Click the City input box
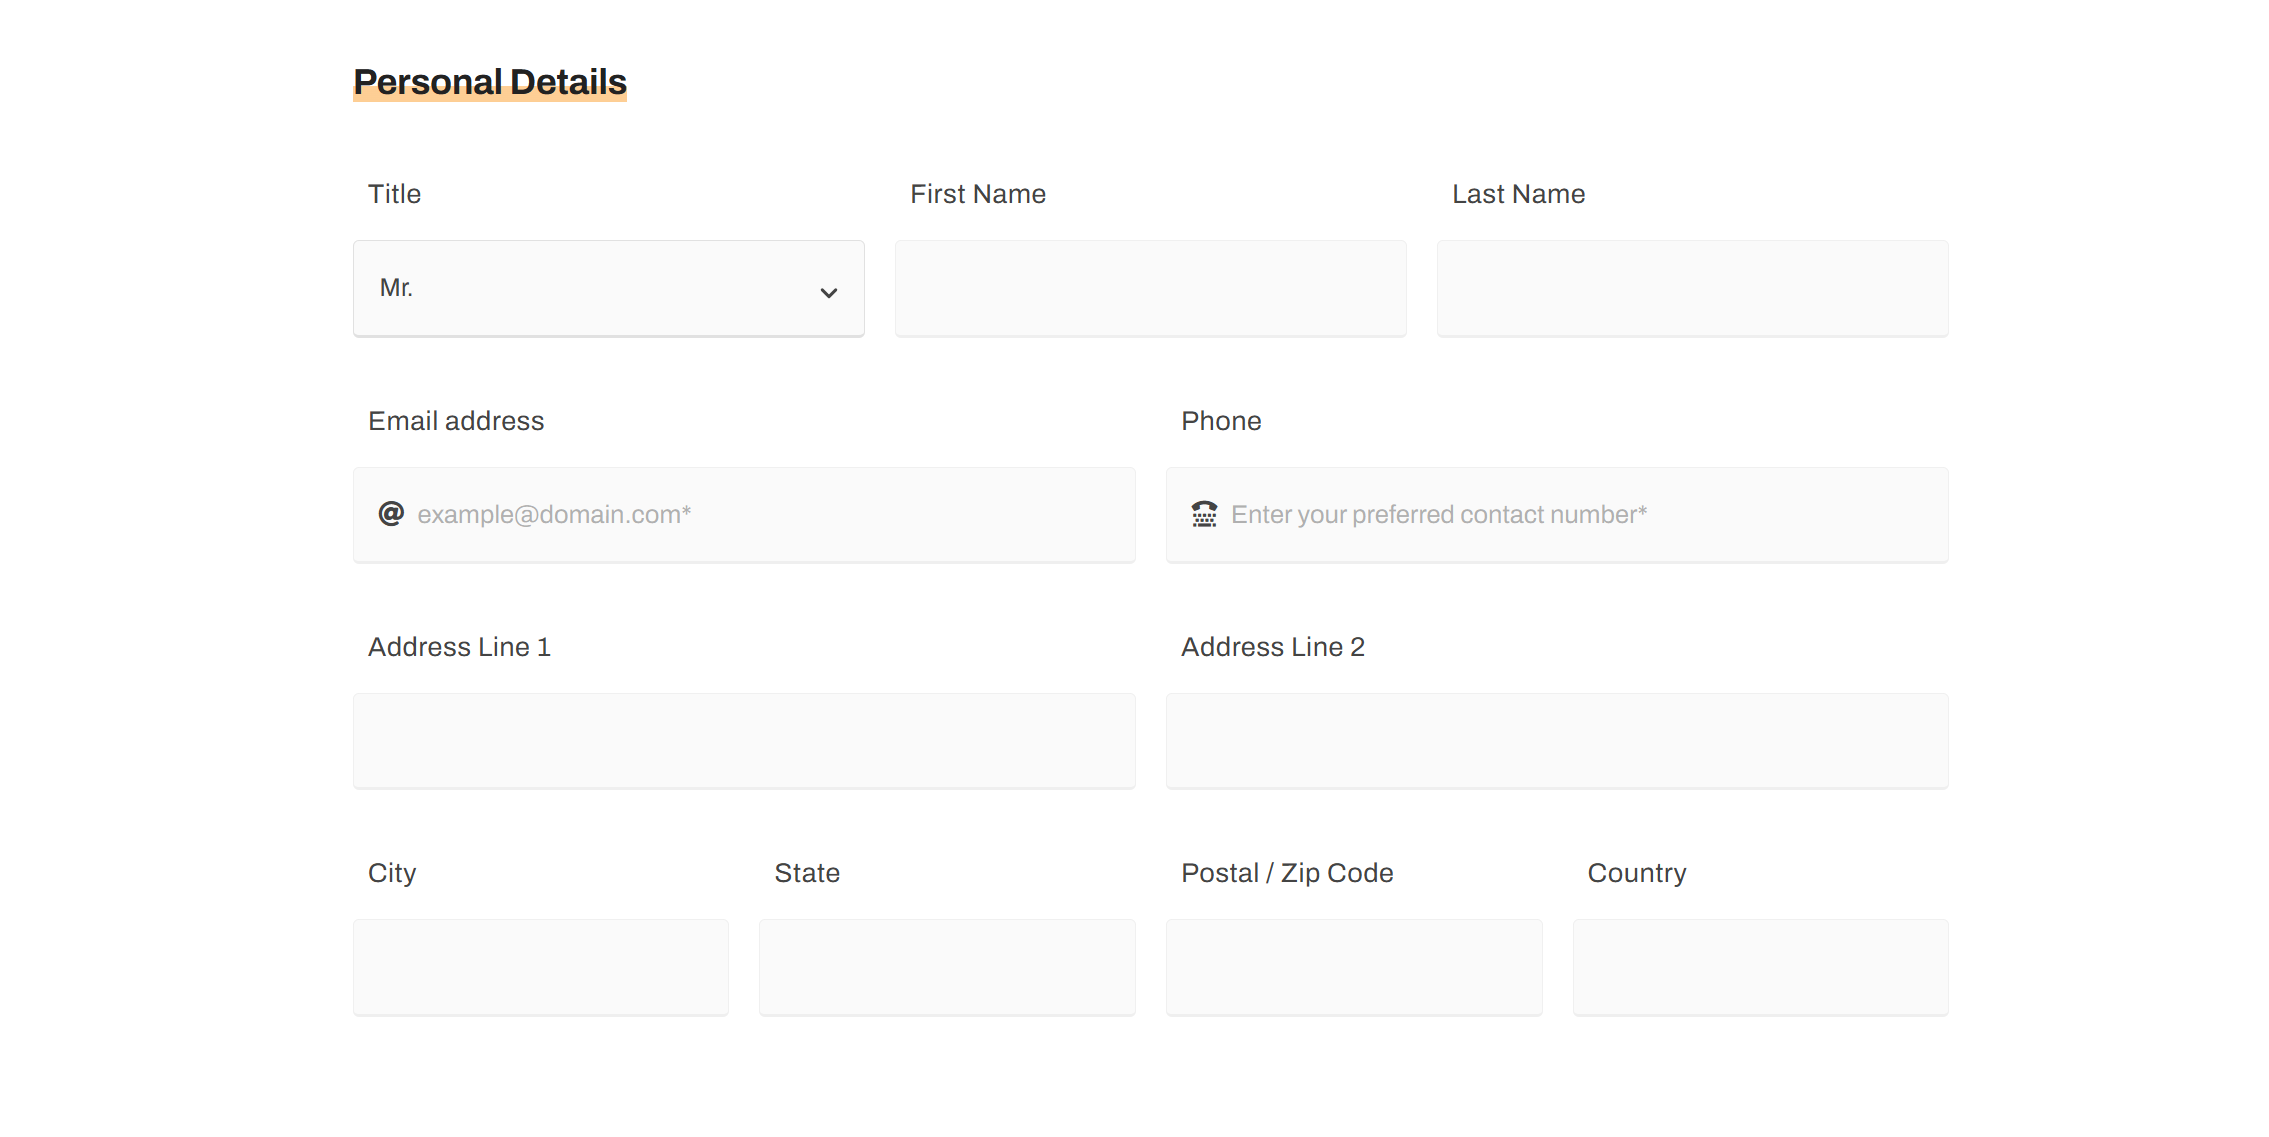Screen dimensions: 2269x1137 click(541, 967)
